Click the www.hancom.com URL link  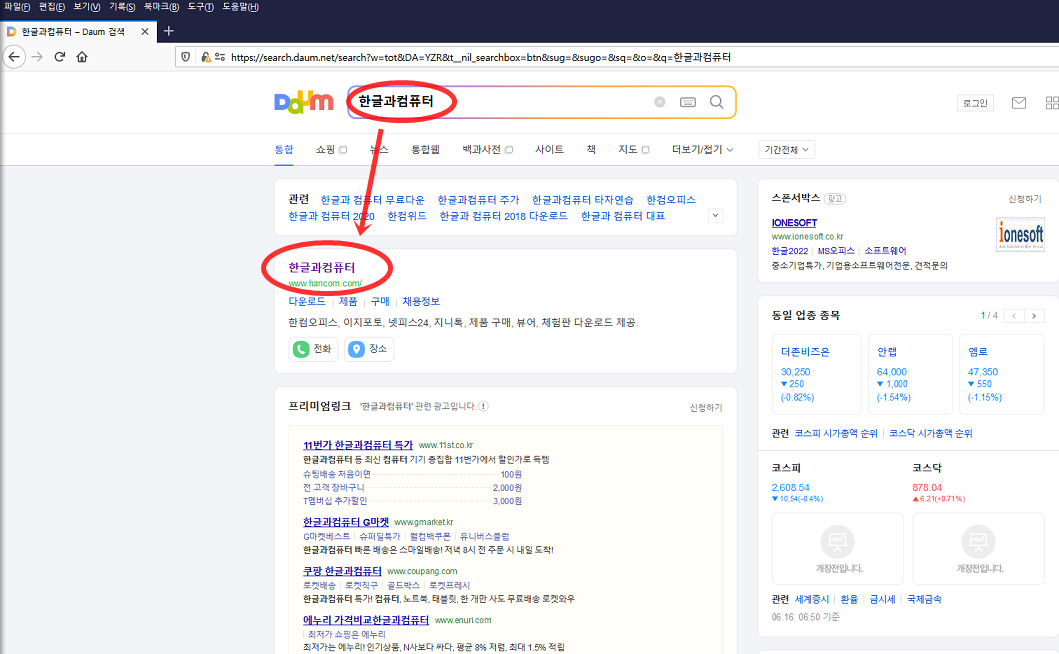(325, 283)
